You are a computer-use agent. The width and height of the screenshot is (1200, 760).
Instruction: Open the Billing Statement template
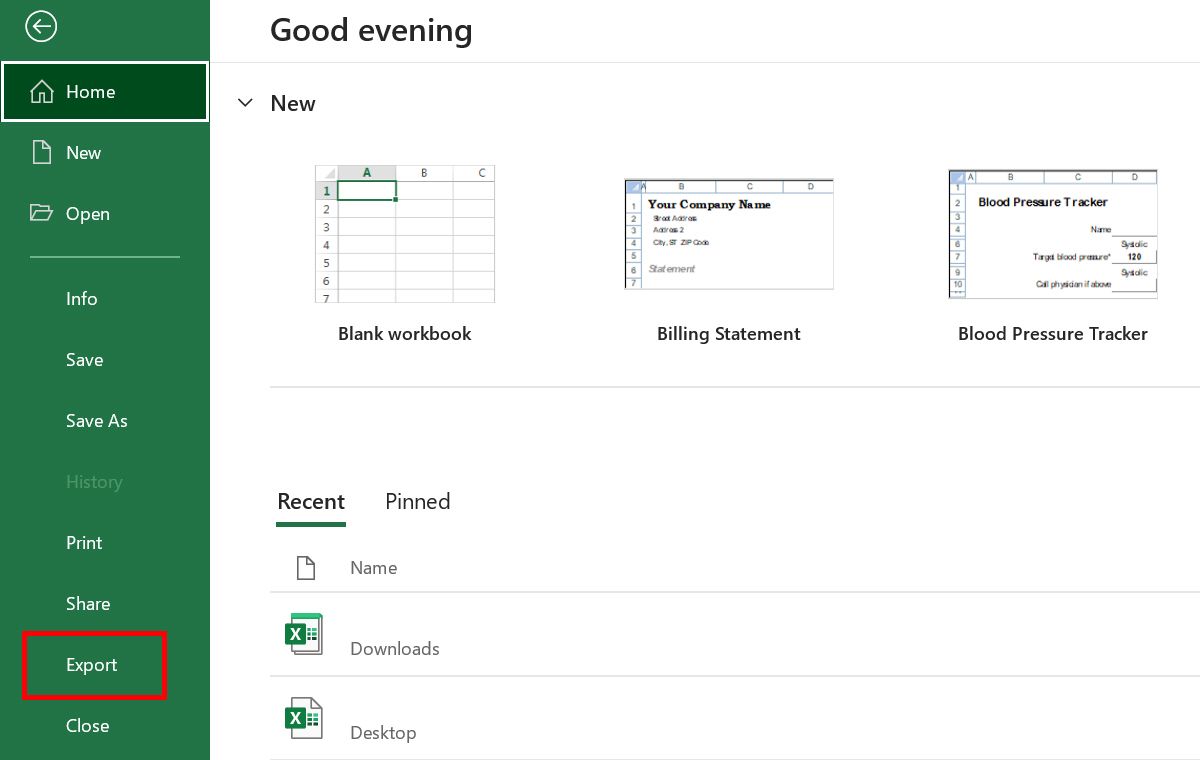728,233
